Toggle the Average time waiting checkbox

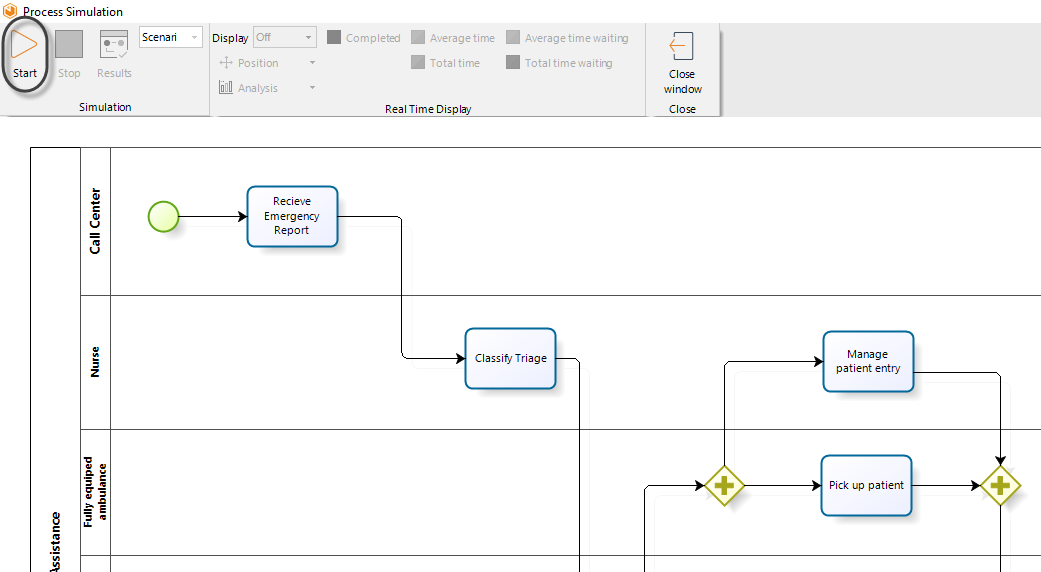point(513,37)
